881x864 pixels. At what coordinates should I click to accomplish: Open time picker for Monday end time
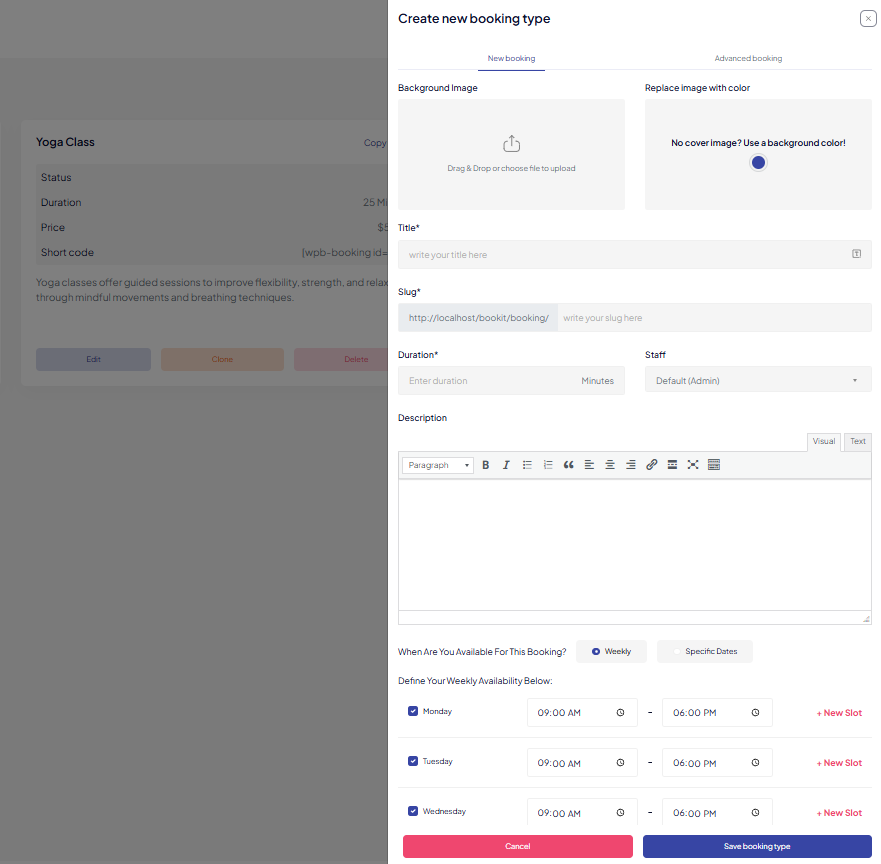click(756, 712)
